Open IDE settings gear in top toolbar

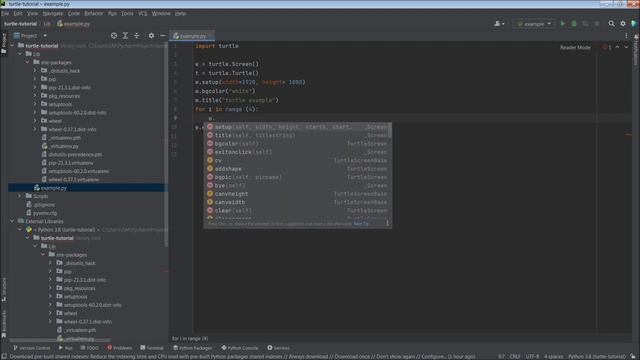point(623,24)
